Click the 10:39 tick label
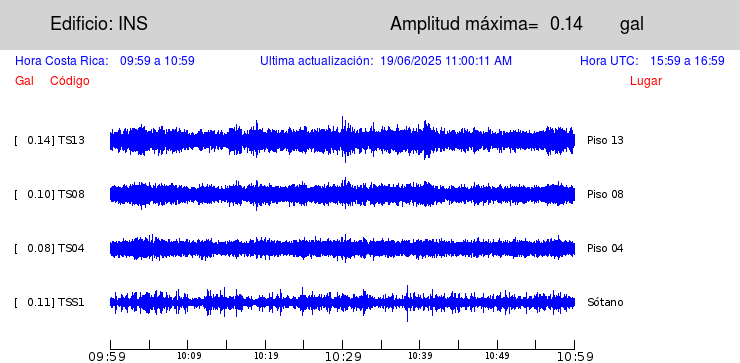Image resolution: width=740 pixels, height=363 pixels. click(x=420, y=355)
